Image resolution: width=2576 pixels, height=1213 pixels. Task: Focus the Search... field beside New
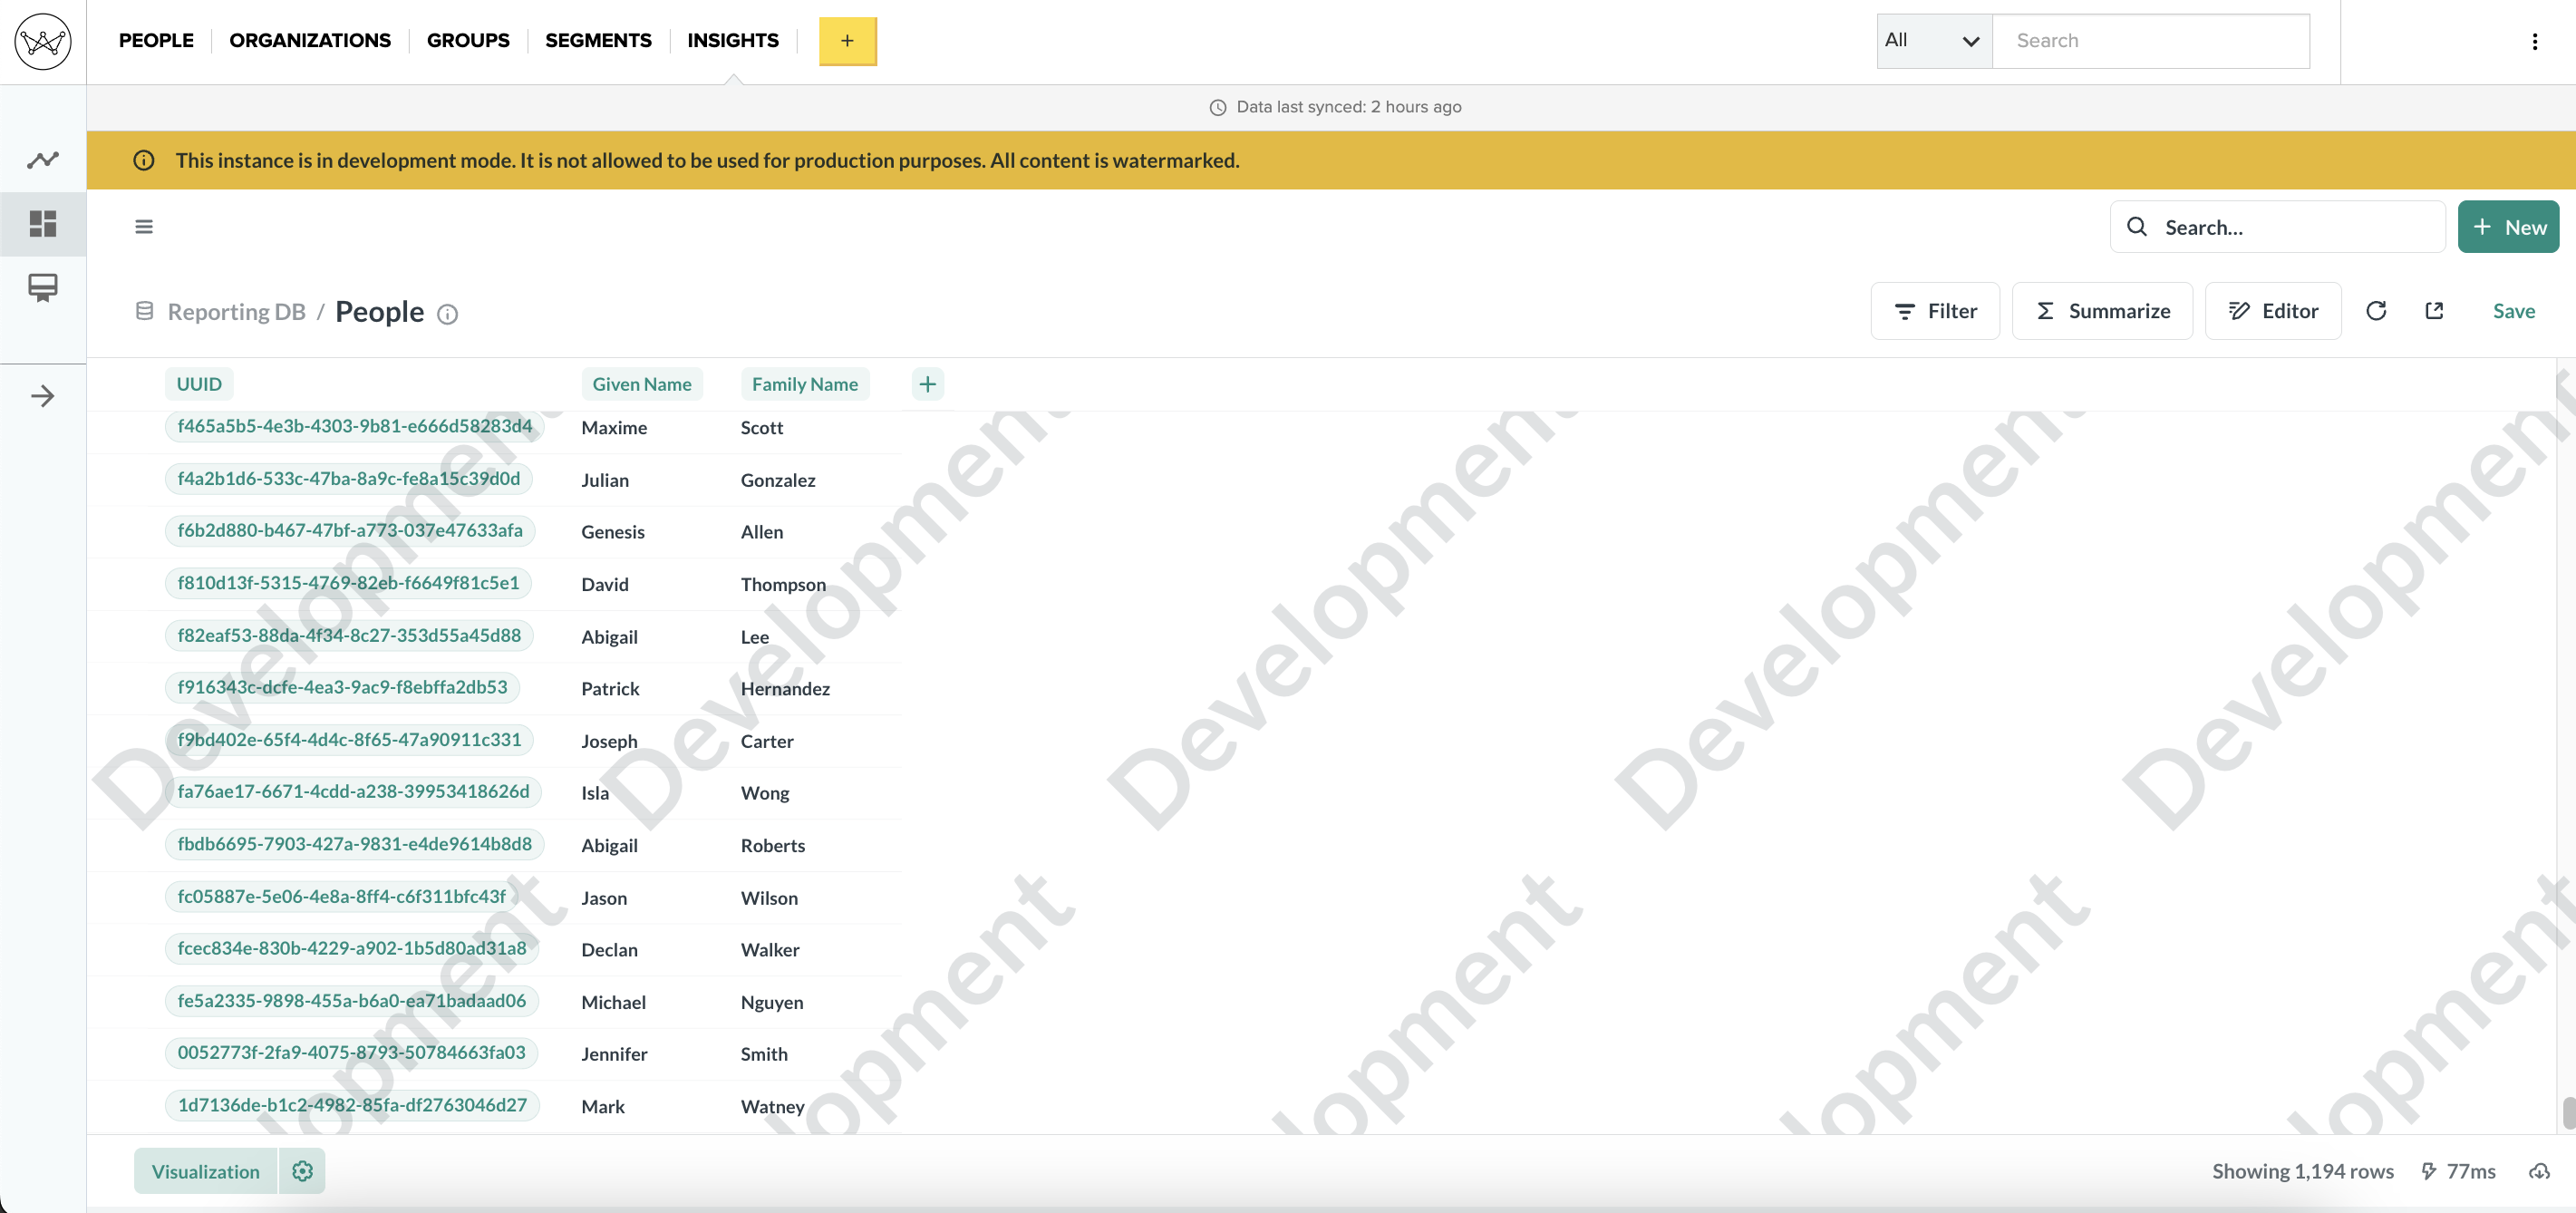point(2277,227)
